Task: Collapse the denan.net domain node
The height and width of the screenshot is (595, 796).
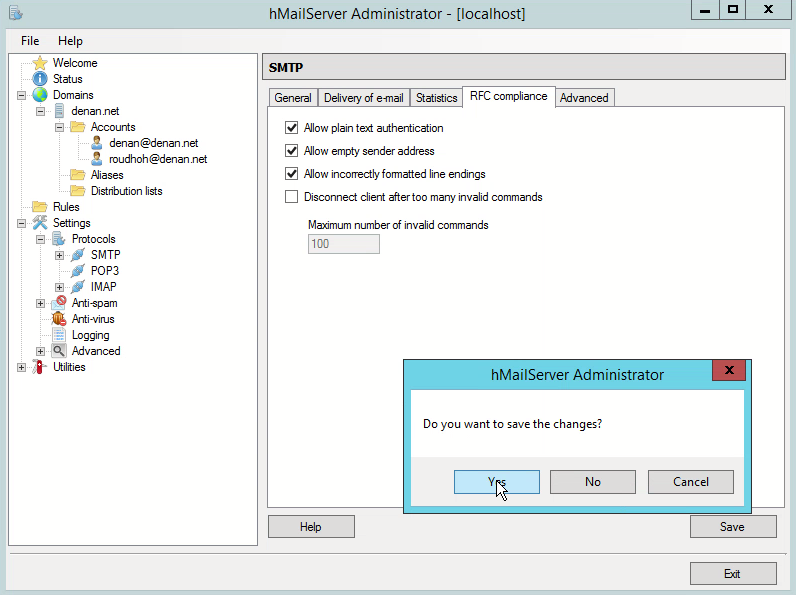Action: (x=40, y=111)
